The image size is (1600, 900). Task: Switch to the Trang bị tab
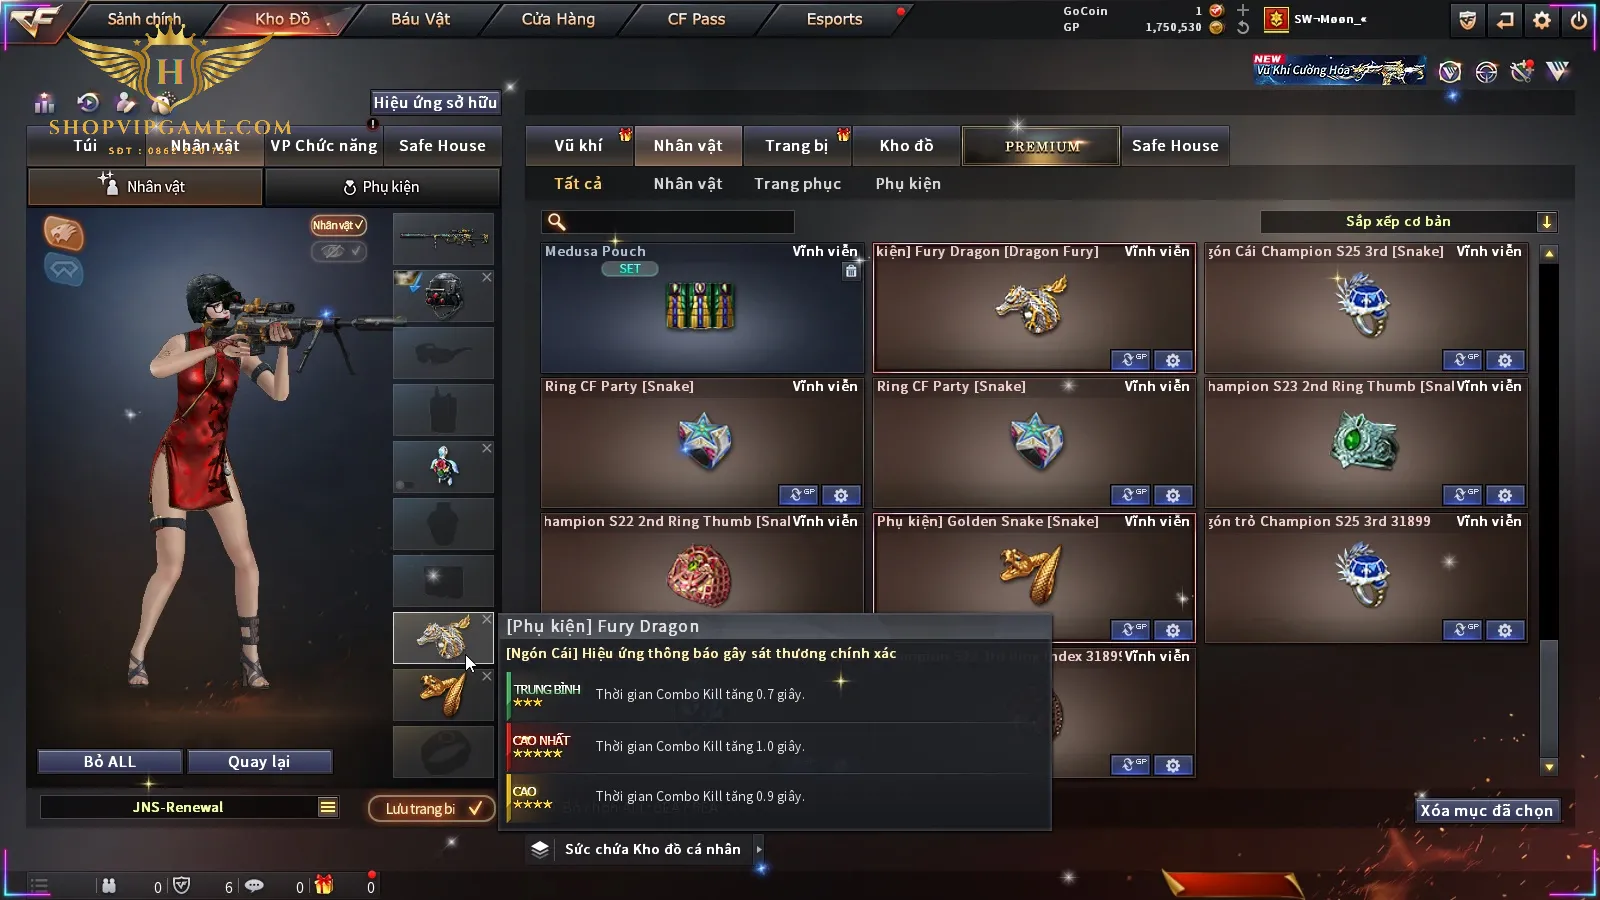797,146
